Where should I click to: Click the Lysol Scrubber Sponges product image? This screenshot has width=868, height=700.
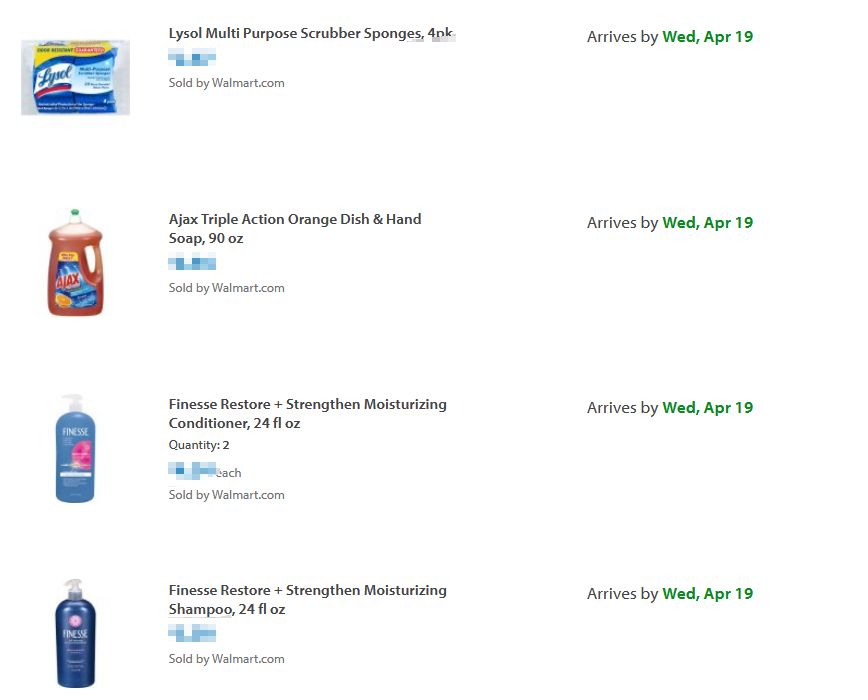[x=75, y=77]
